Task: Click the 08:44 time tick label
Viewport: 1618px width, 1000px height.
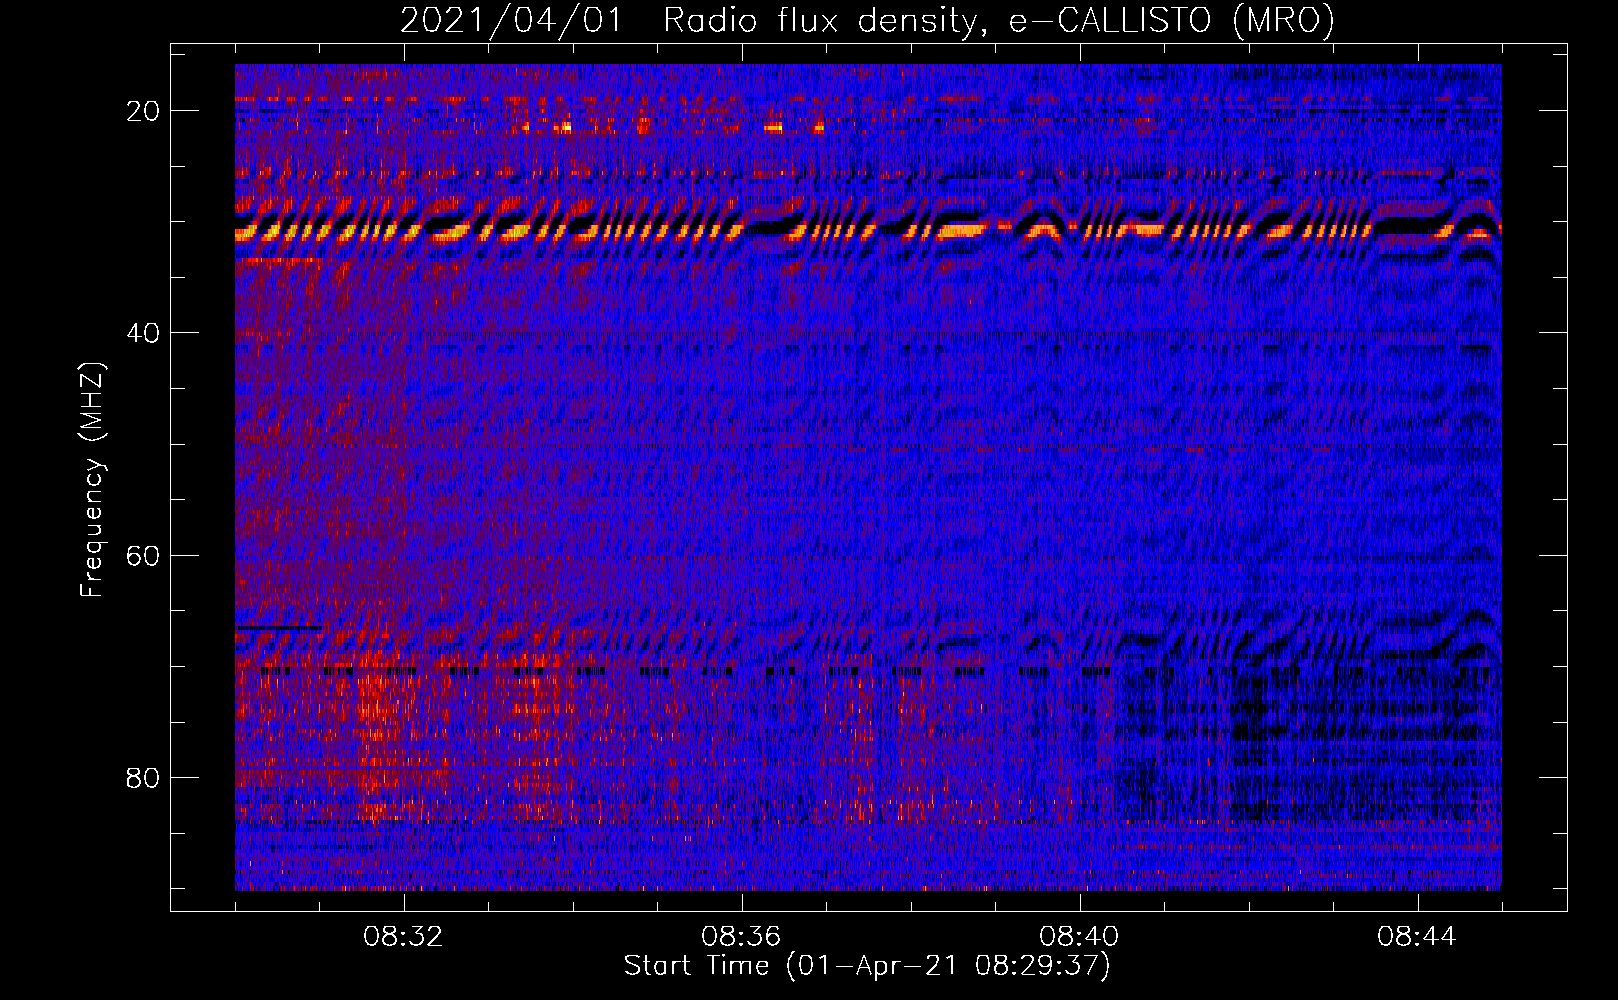Action: pos(1417,937)
